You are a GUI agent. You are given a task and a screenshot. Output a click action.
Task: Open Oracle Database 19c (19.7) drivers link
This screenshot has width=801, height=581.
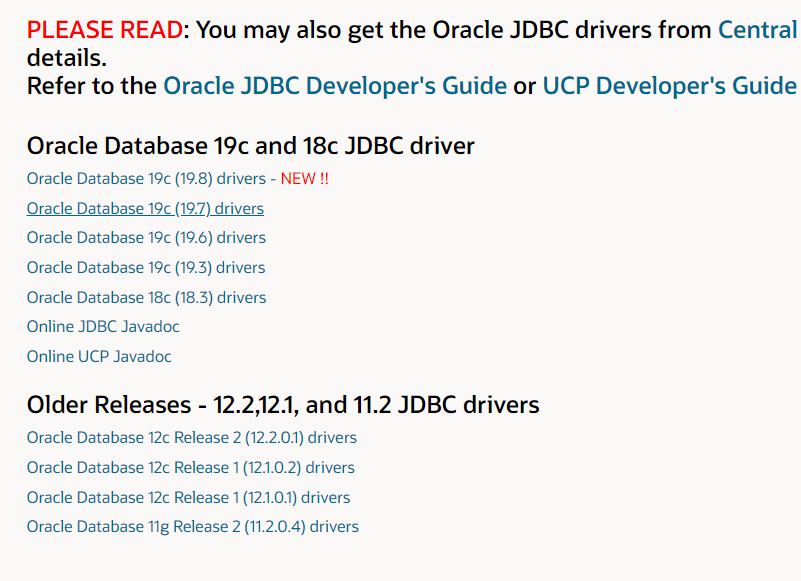[145, 208]
